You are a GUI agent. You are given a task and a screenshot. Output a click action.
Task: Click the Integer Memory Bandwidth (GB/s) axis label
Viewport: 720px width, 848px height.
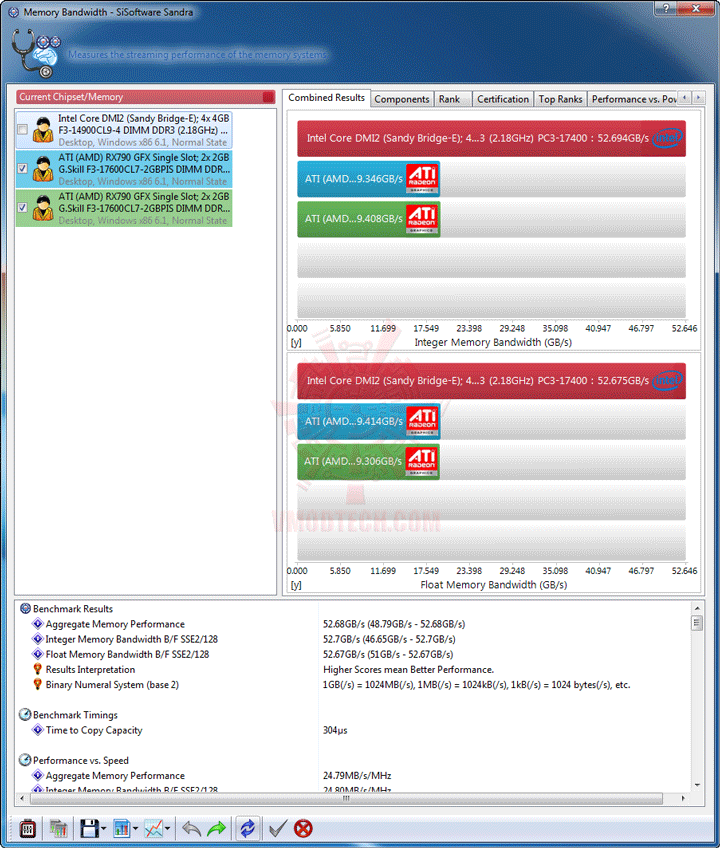tap(493, 342)
